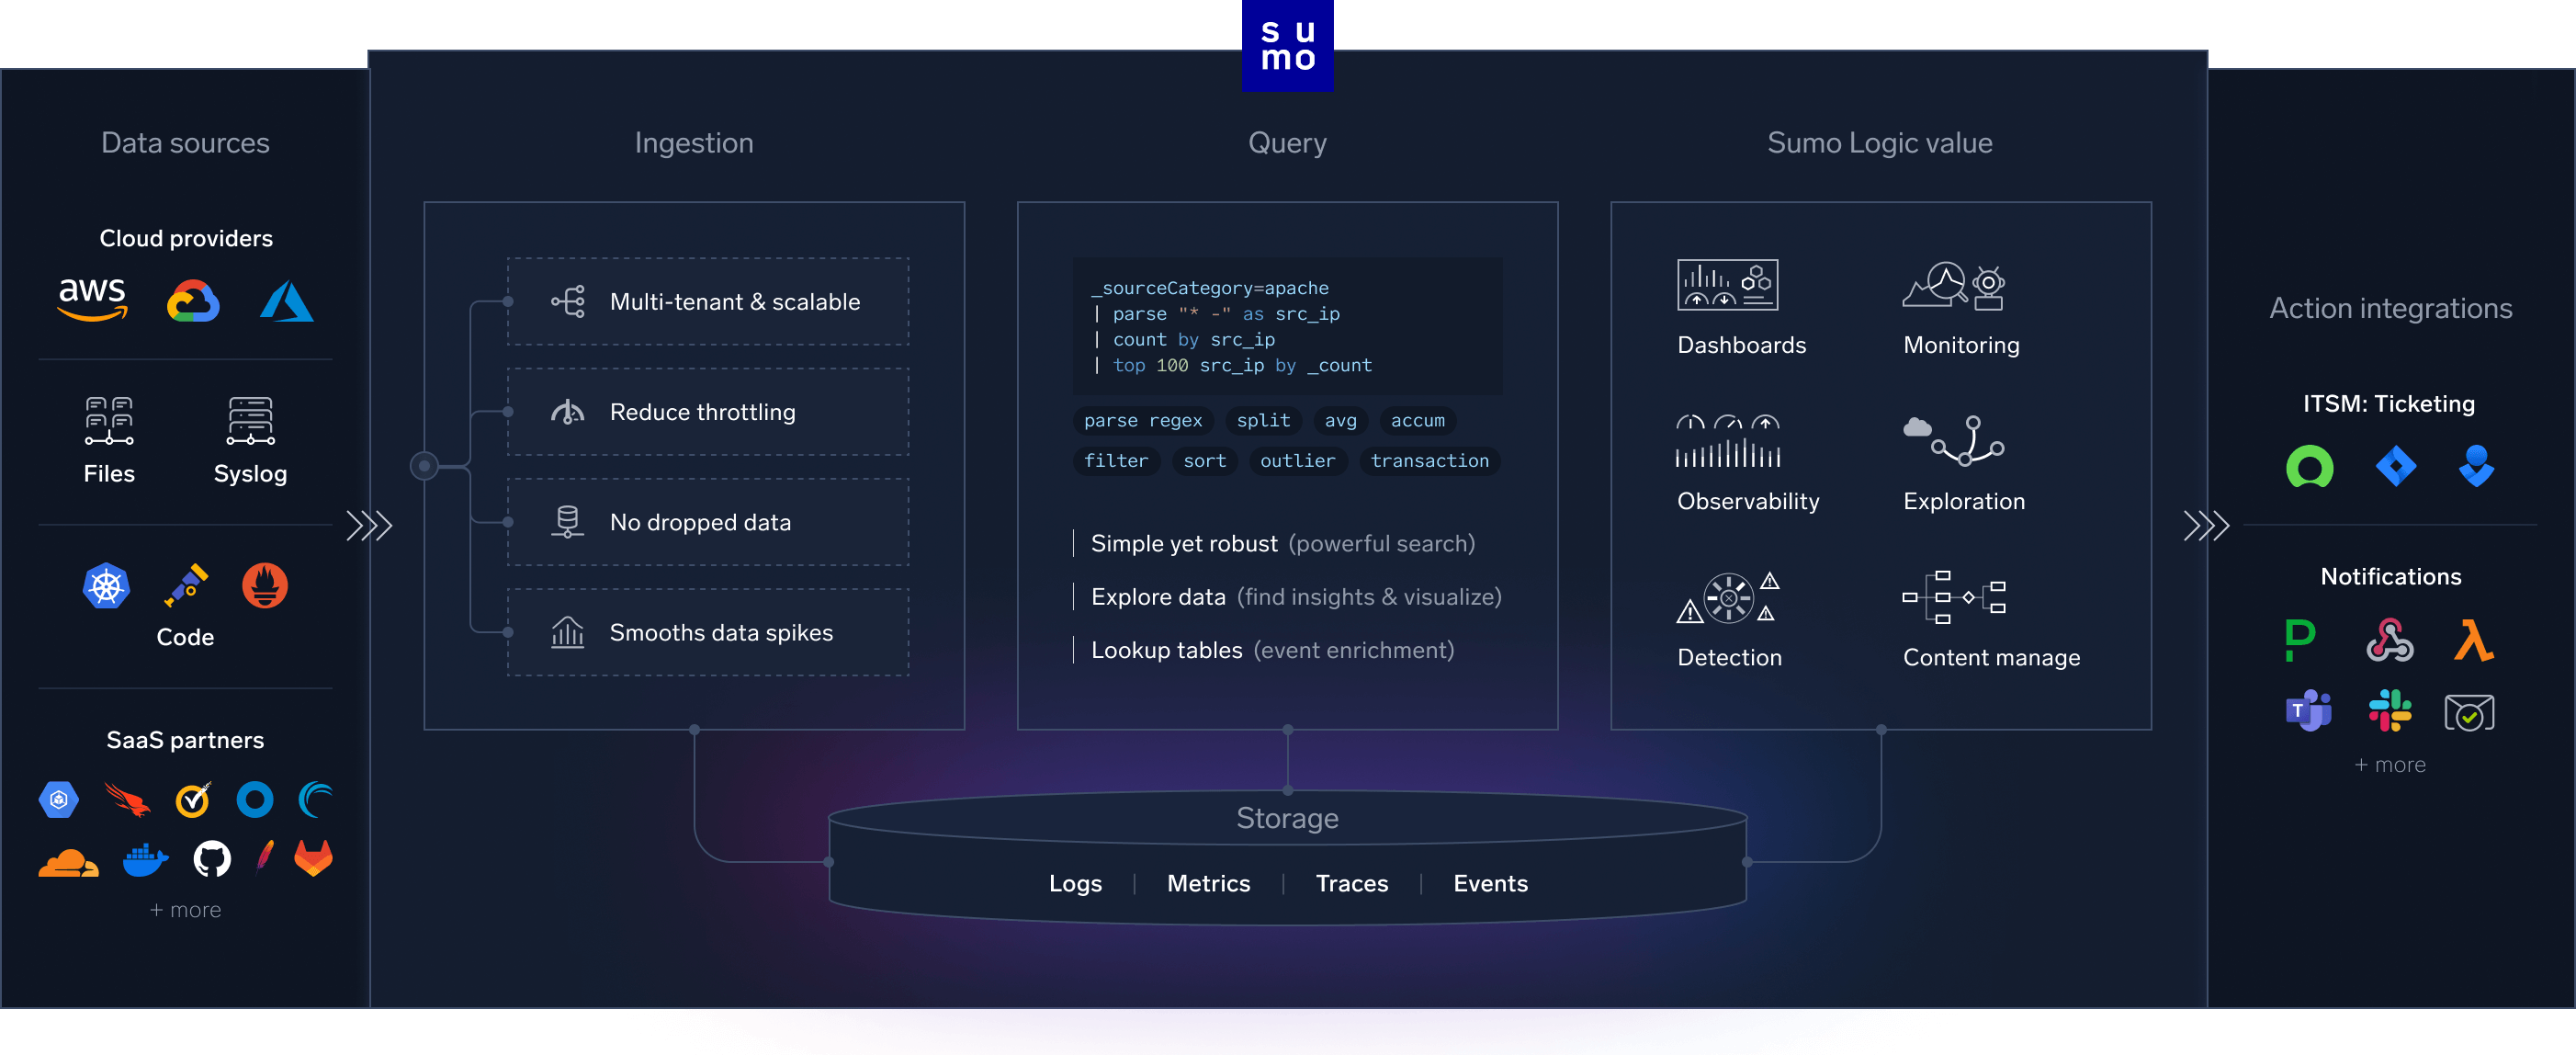This screenshot has height=1055, width=2576.
Task: Click the Slack icon
Action: coord(2390,711)
